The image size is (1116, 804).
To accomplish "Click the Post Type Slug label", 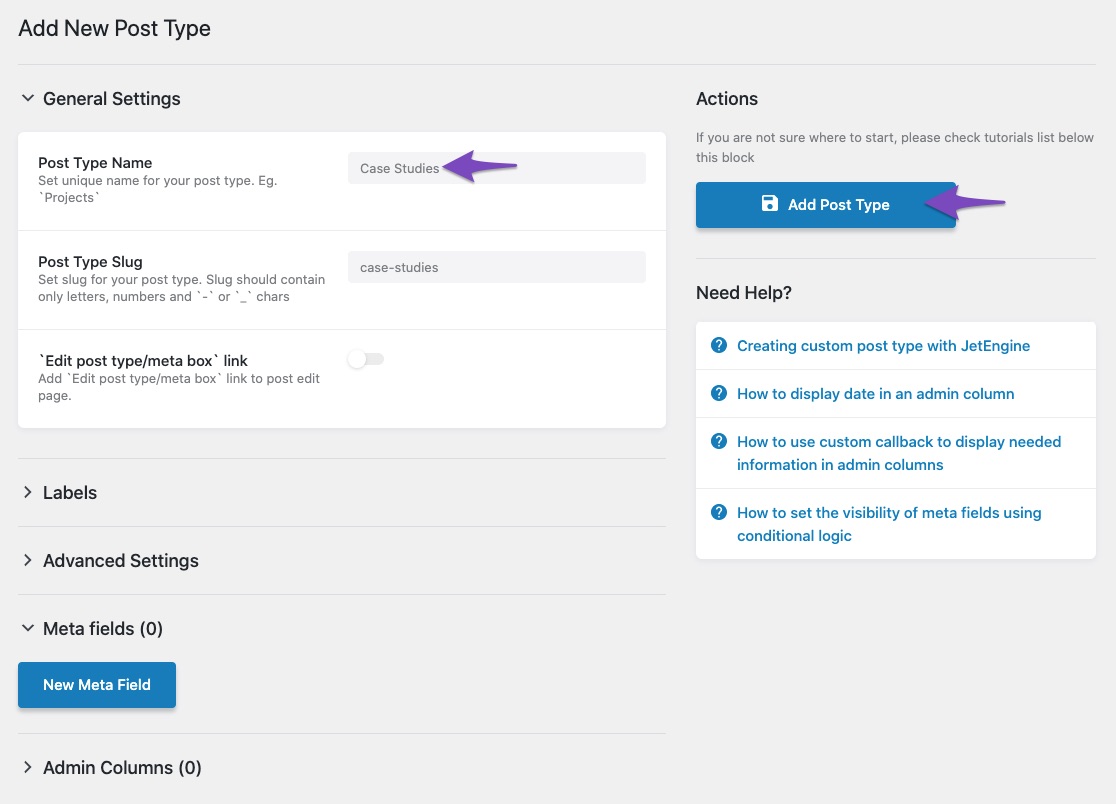I will click(90, 262).
